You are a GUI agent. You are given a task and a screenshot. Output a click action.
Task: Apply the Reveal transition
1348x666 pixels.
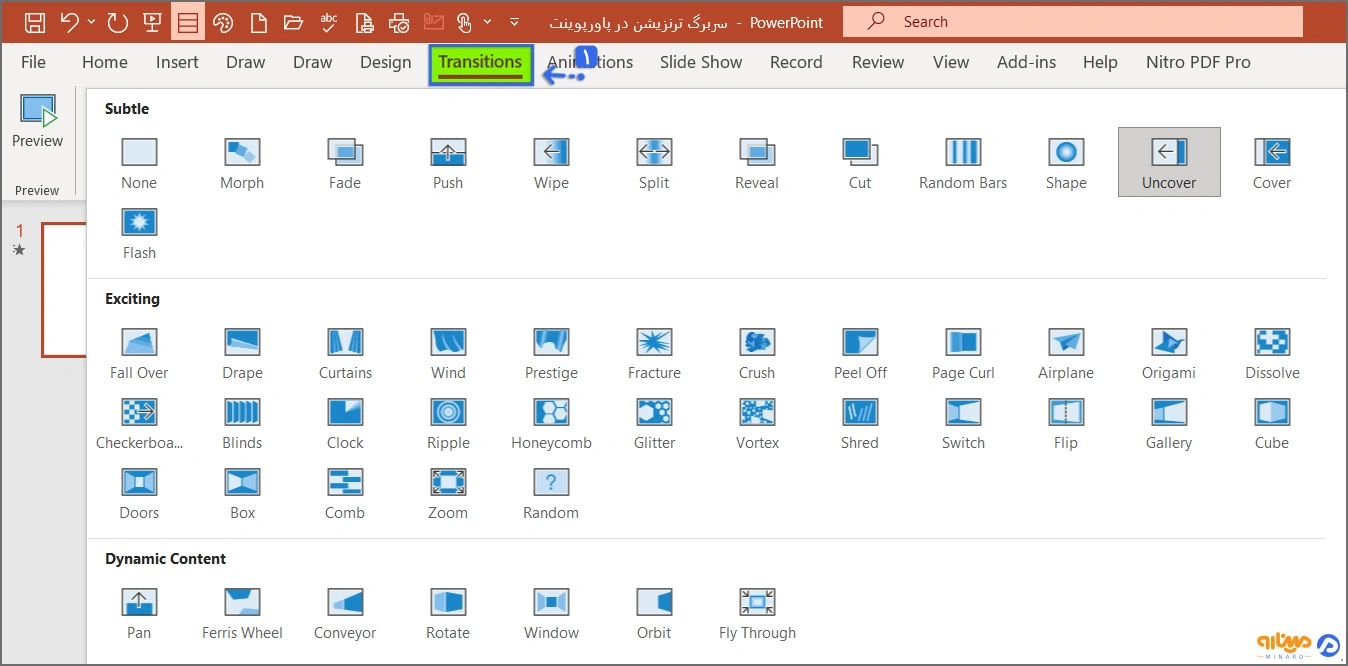click(x=757, y=163)
